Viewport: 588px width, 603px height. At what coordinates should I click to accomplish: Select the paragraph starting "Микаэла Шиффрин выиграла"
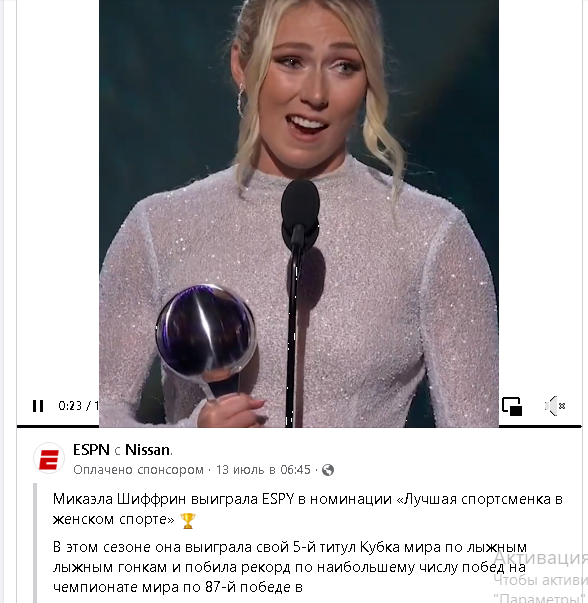point(308,509)
